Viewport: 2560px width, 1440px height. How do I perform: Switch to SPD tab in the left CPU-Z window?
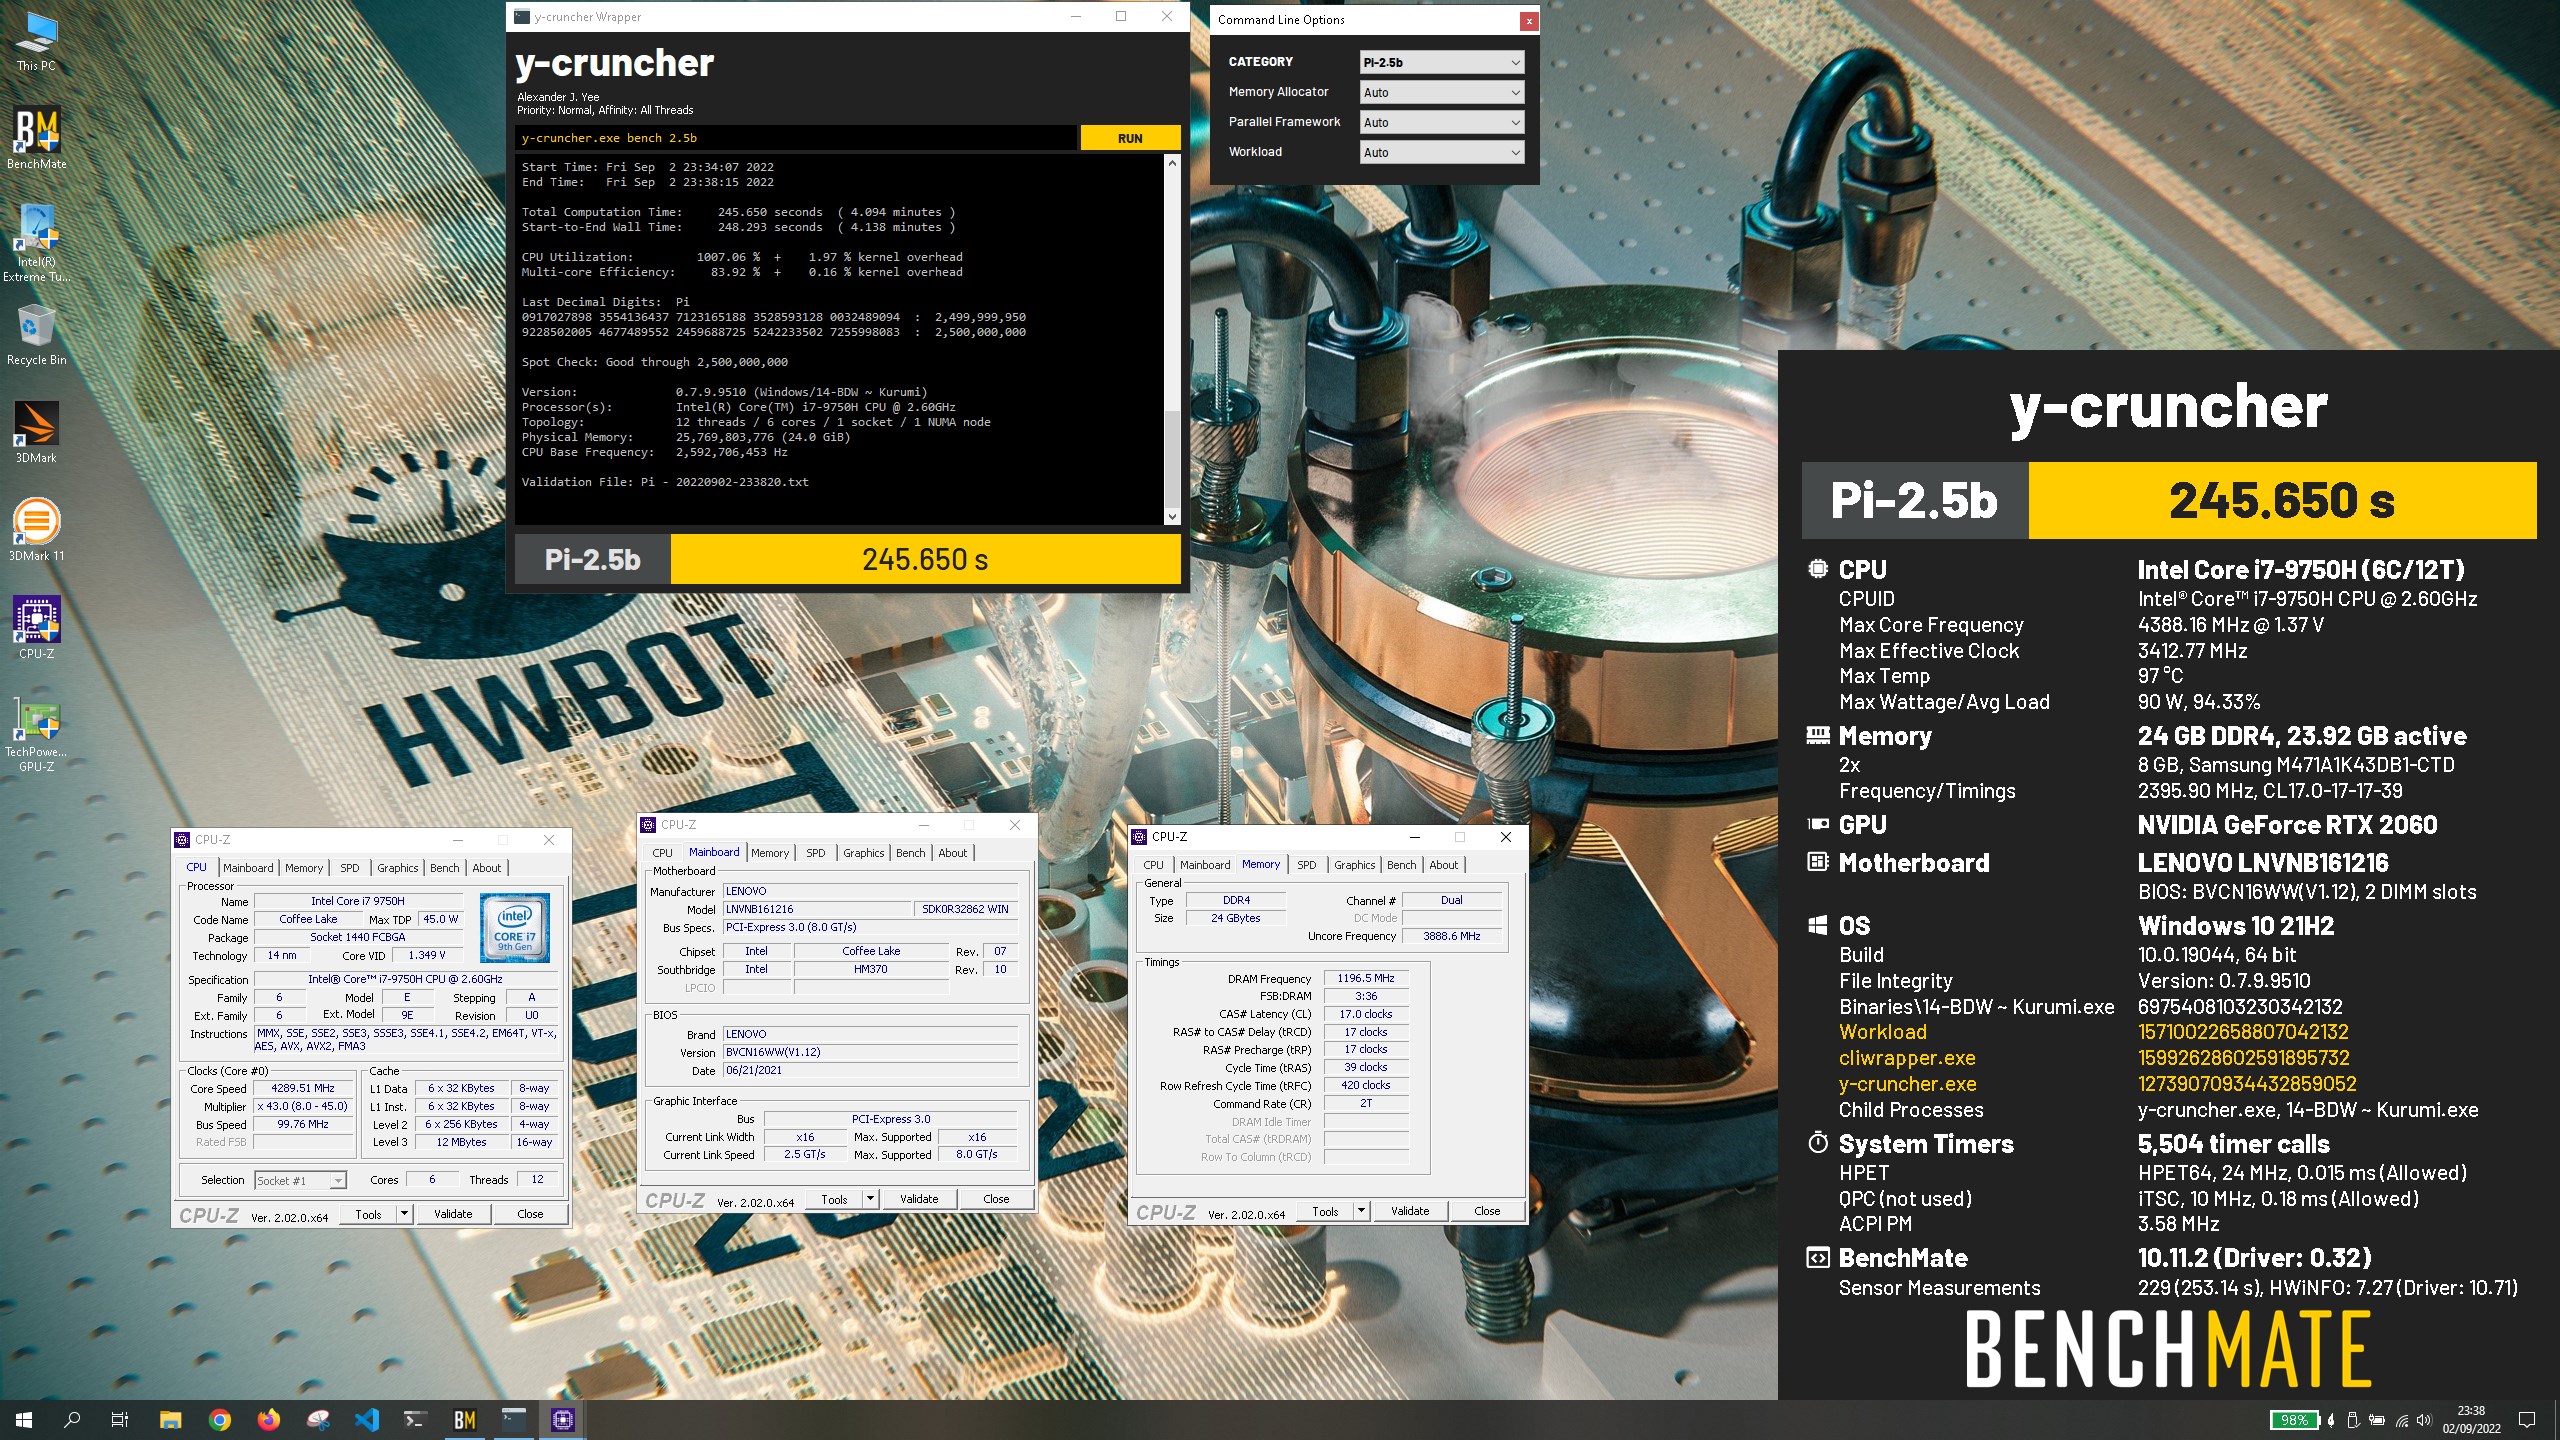point(349,868)
